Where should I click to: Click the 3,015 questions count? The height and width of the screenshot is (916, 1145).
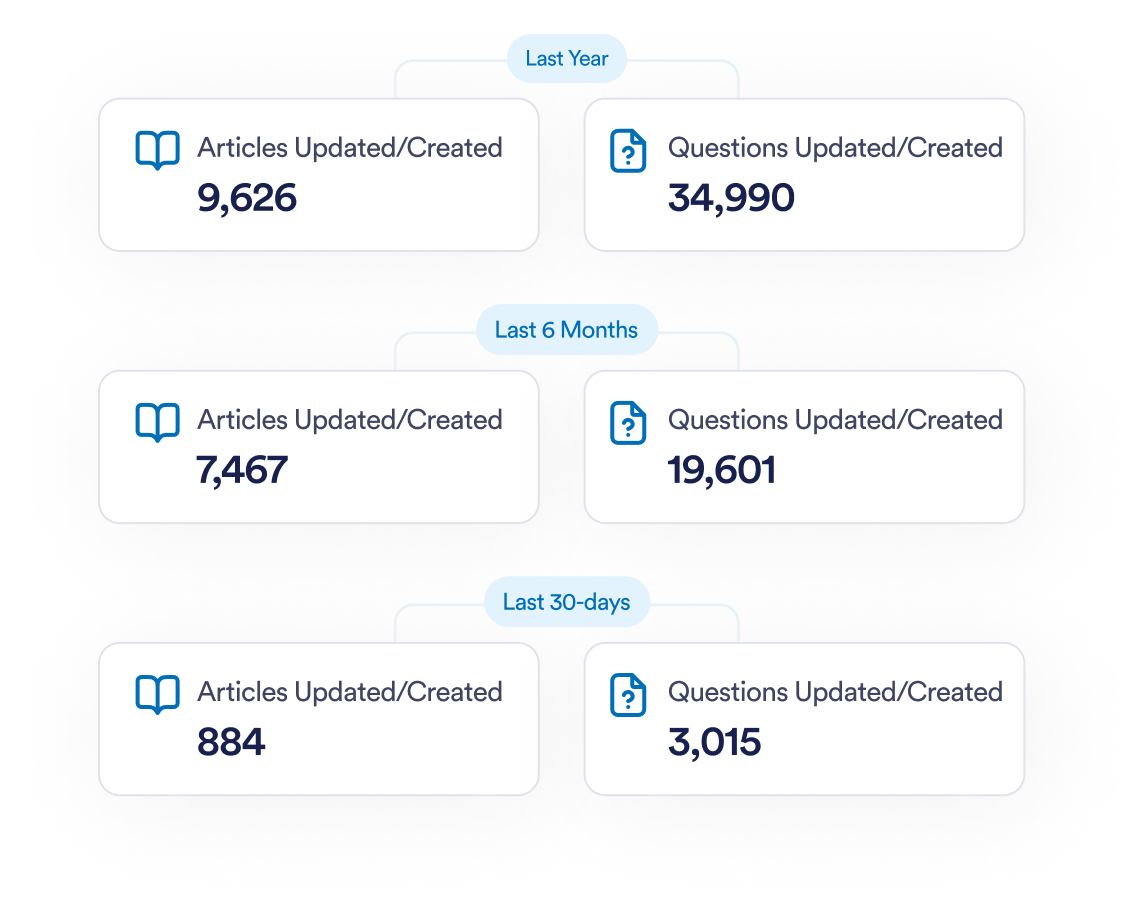tap(714, 742)
